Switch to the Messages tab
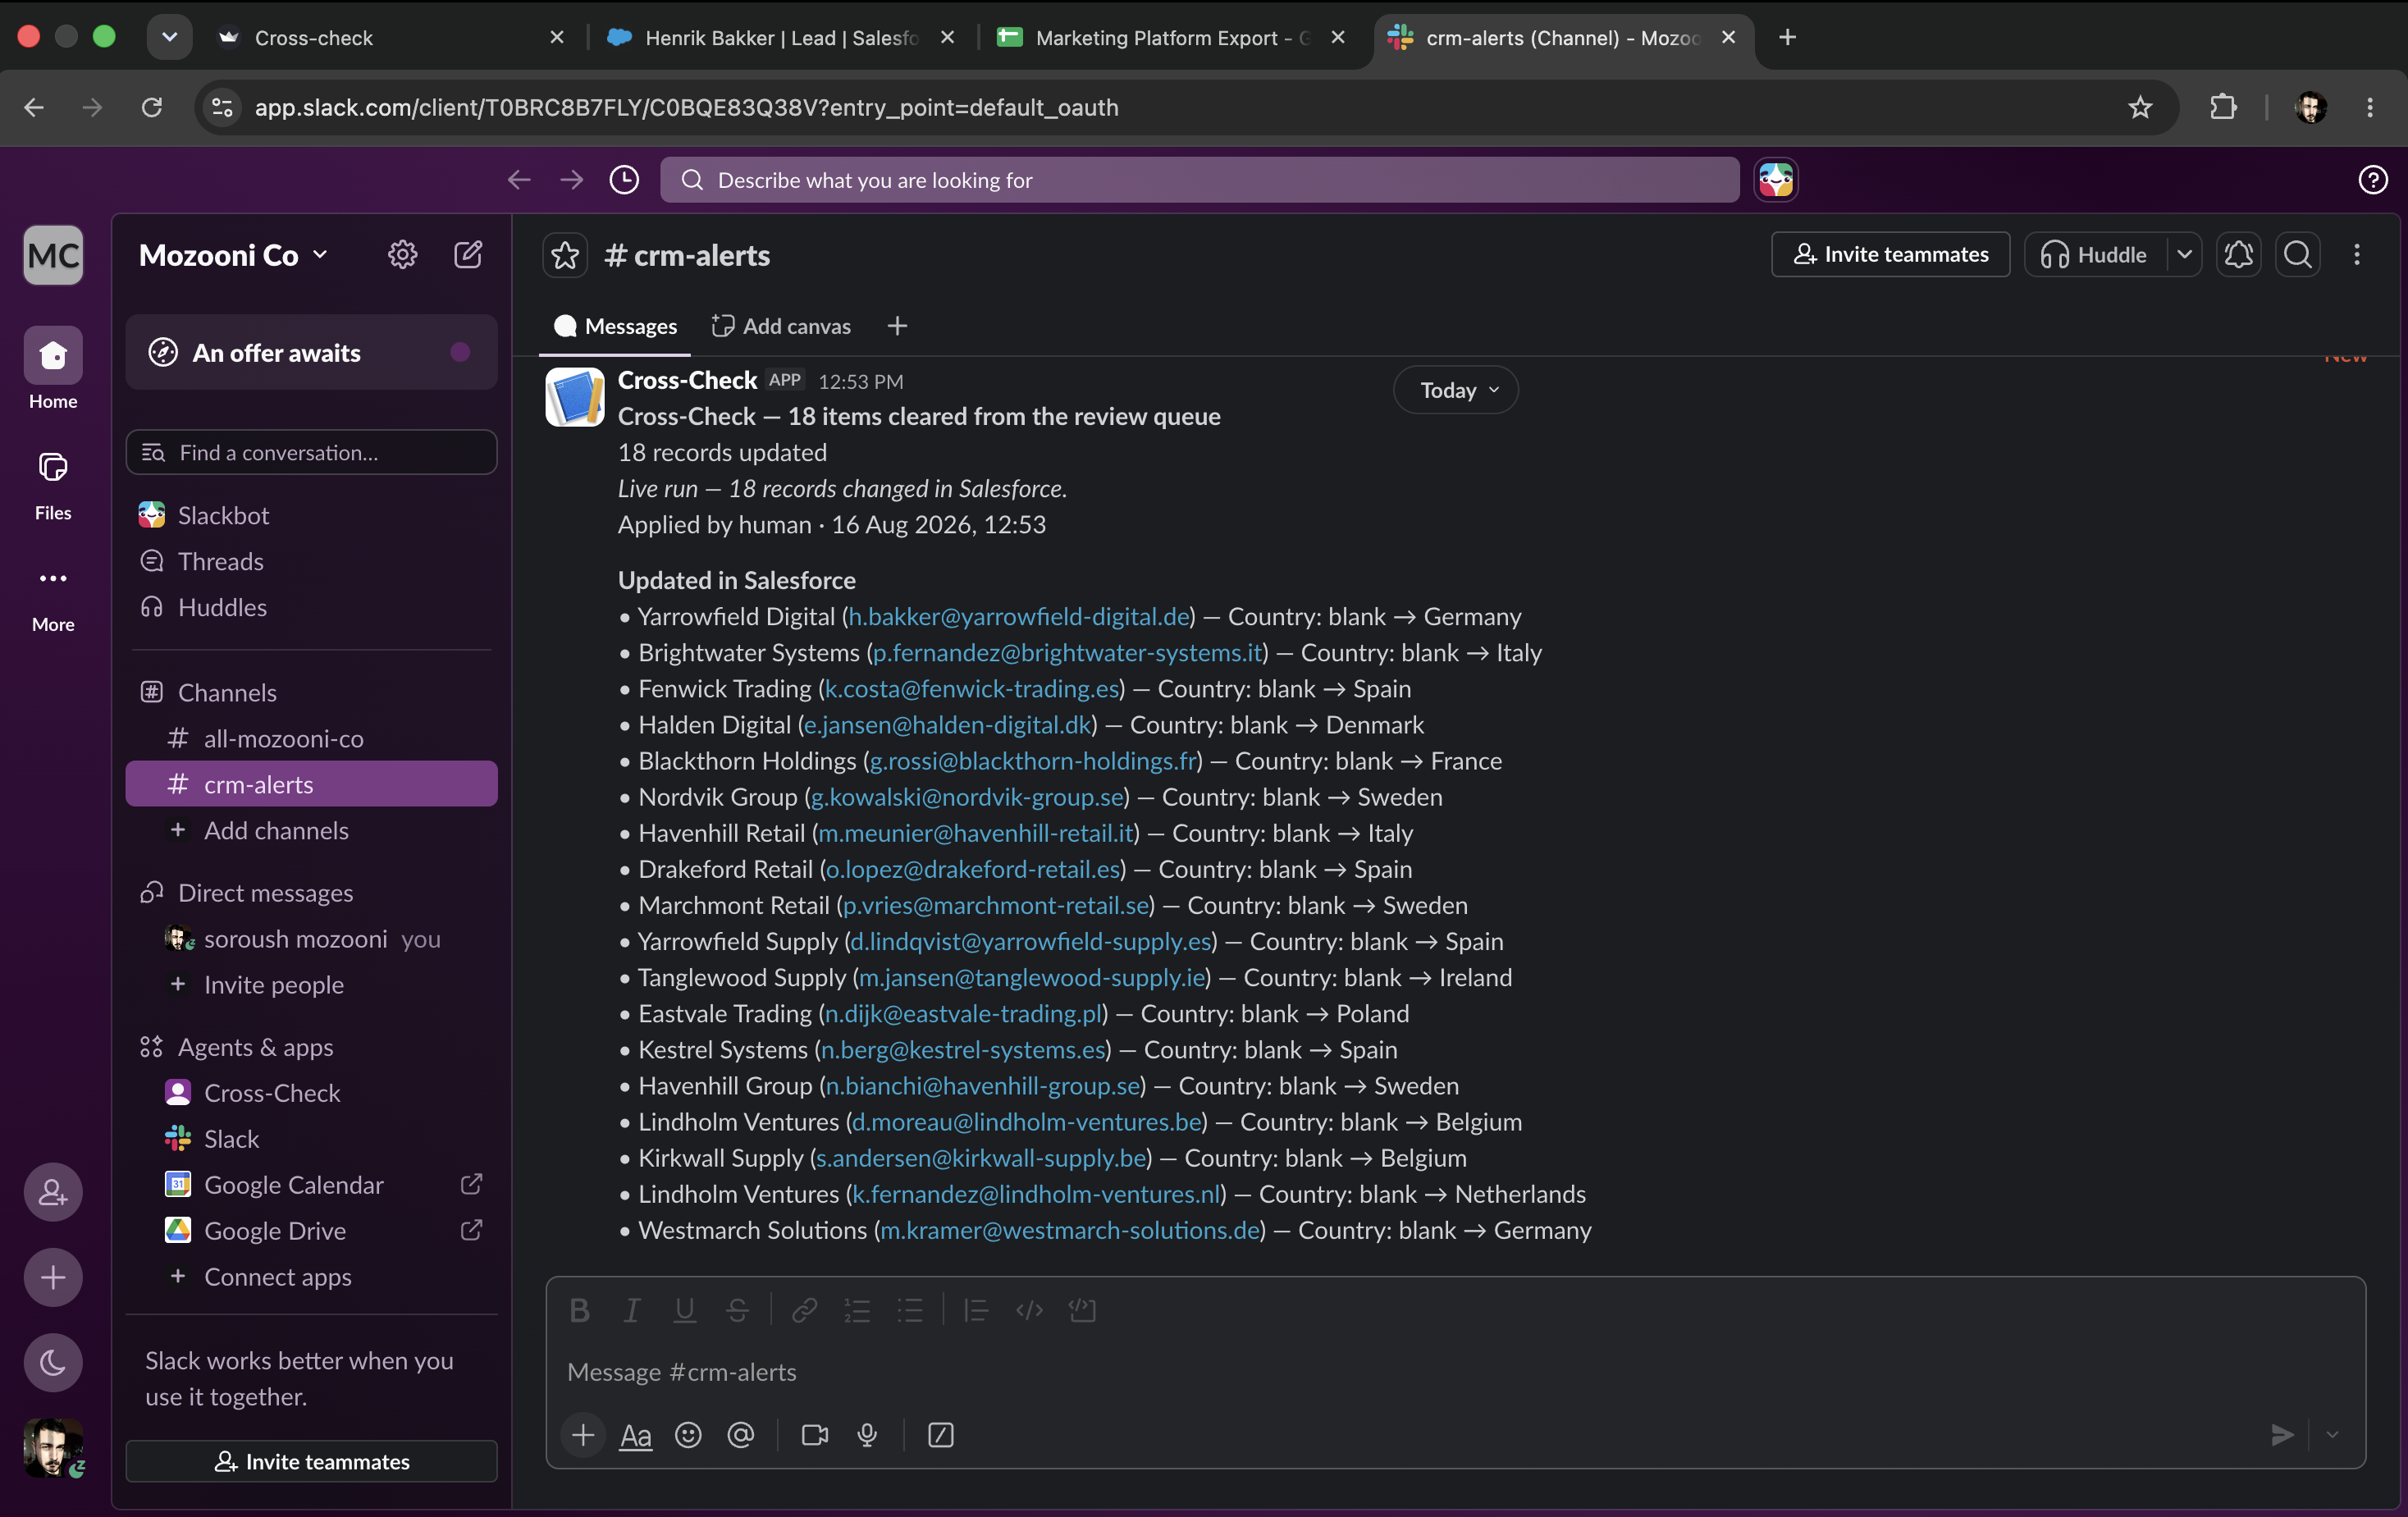The height and width of the screenshot is (1517, 2408). click(x=615, y=326)
